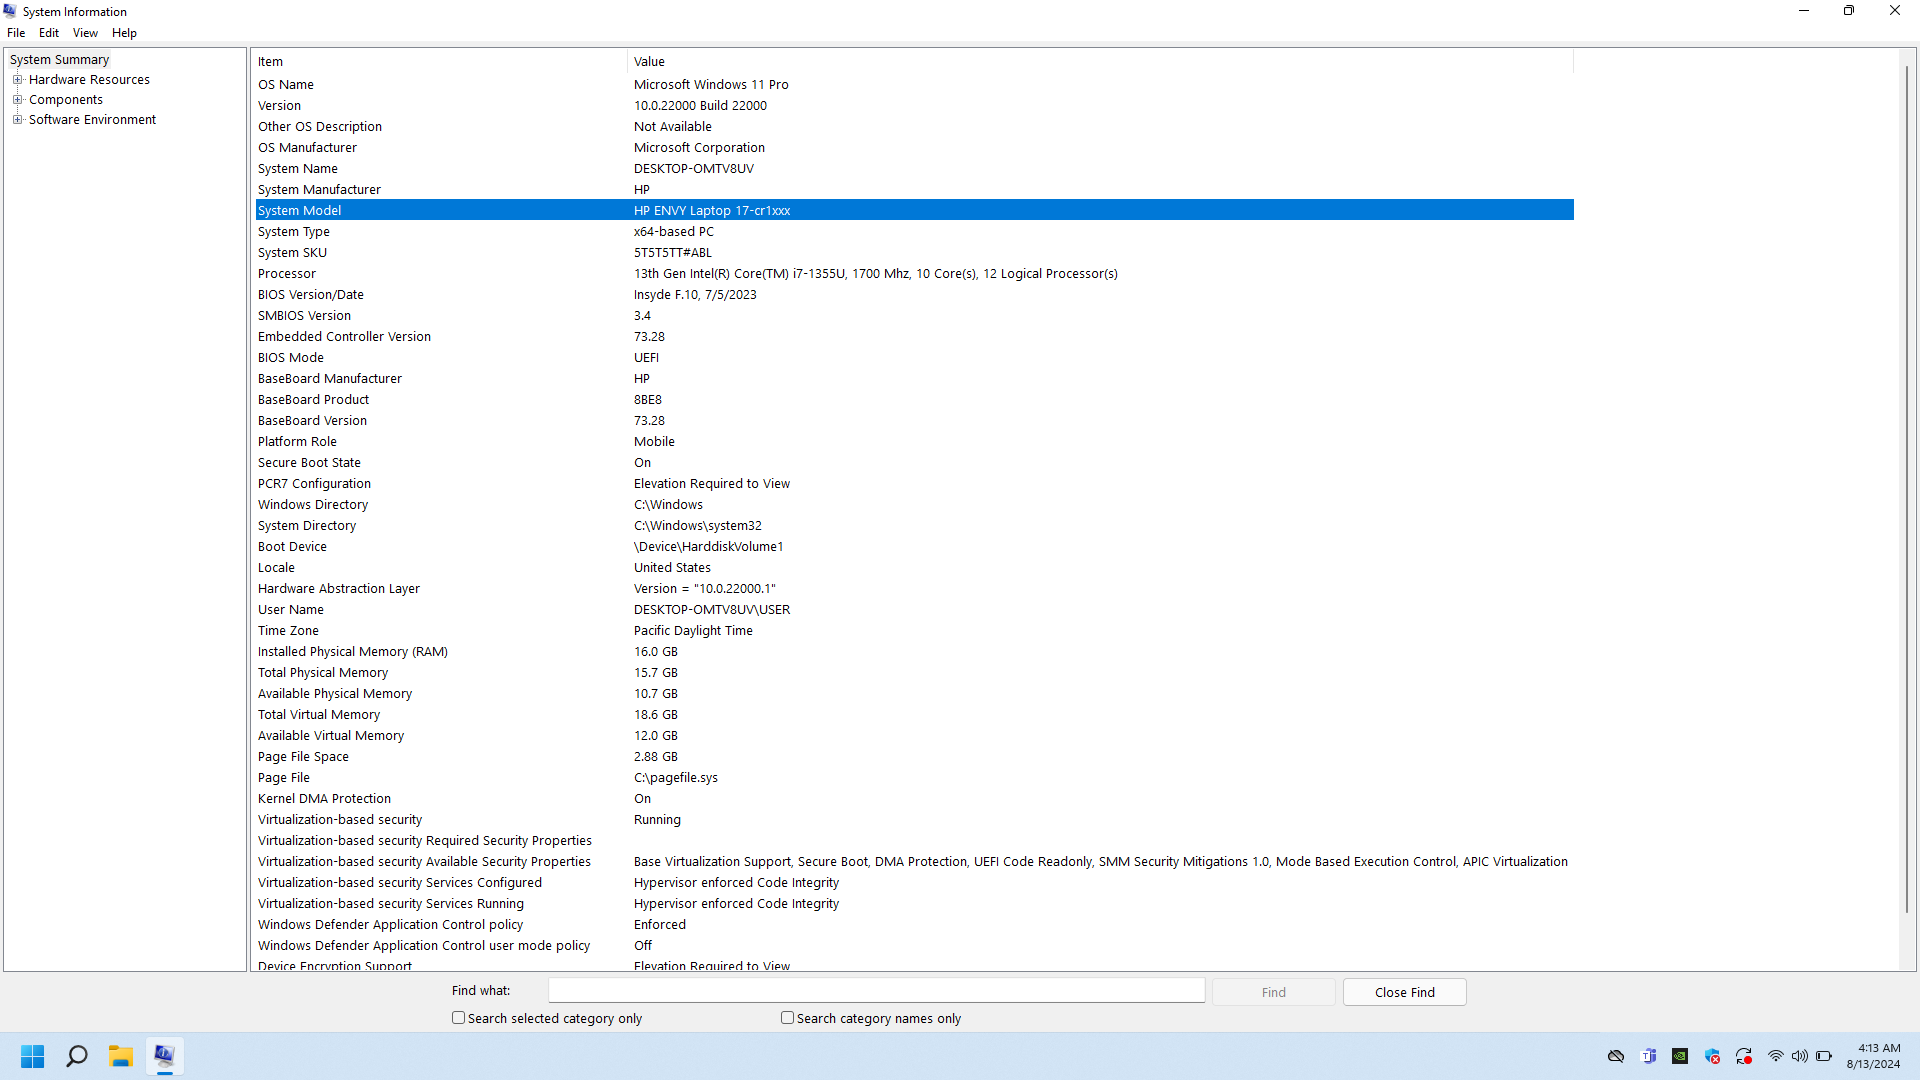The width and height of the screenshot is (1920, 1080).
Task: Select Components tree label
Action: coord(66,100)
